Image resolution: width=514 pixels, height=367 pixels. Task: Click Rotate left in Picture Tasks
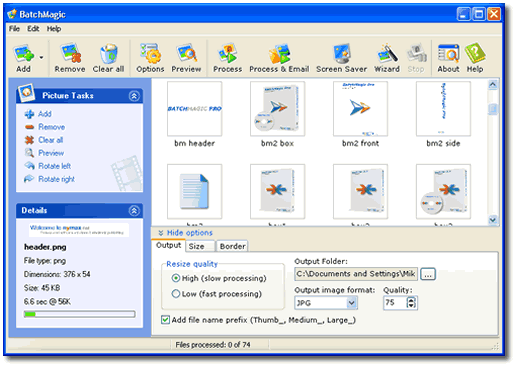click(55, 166)
